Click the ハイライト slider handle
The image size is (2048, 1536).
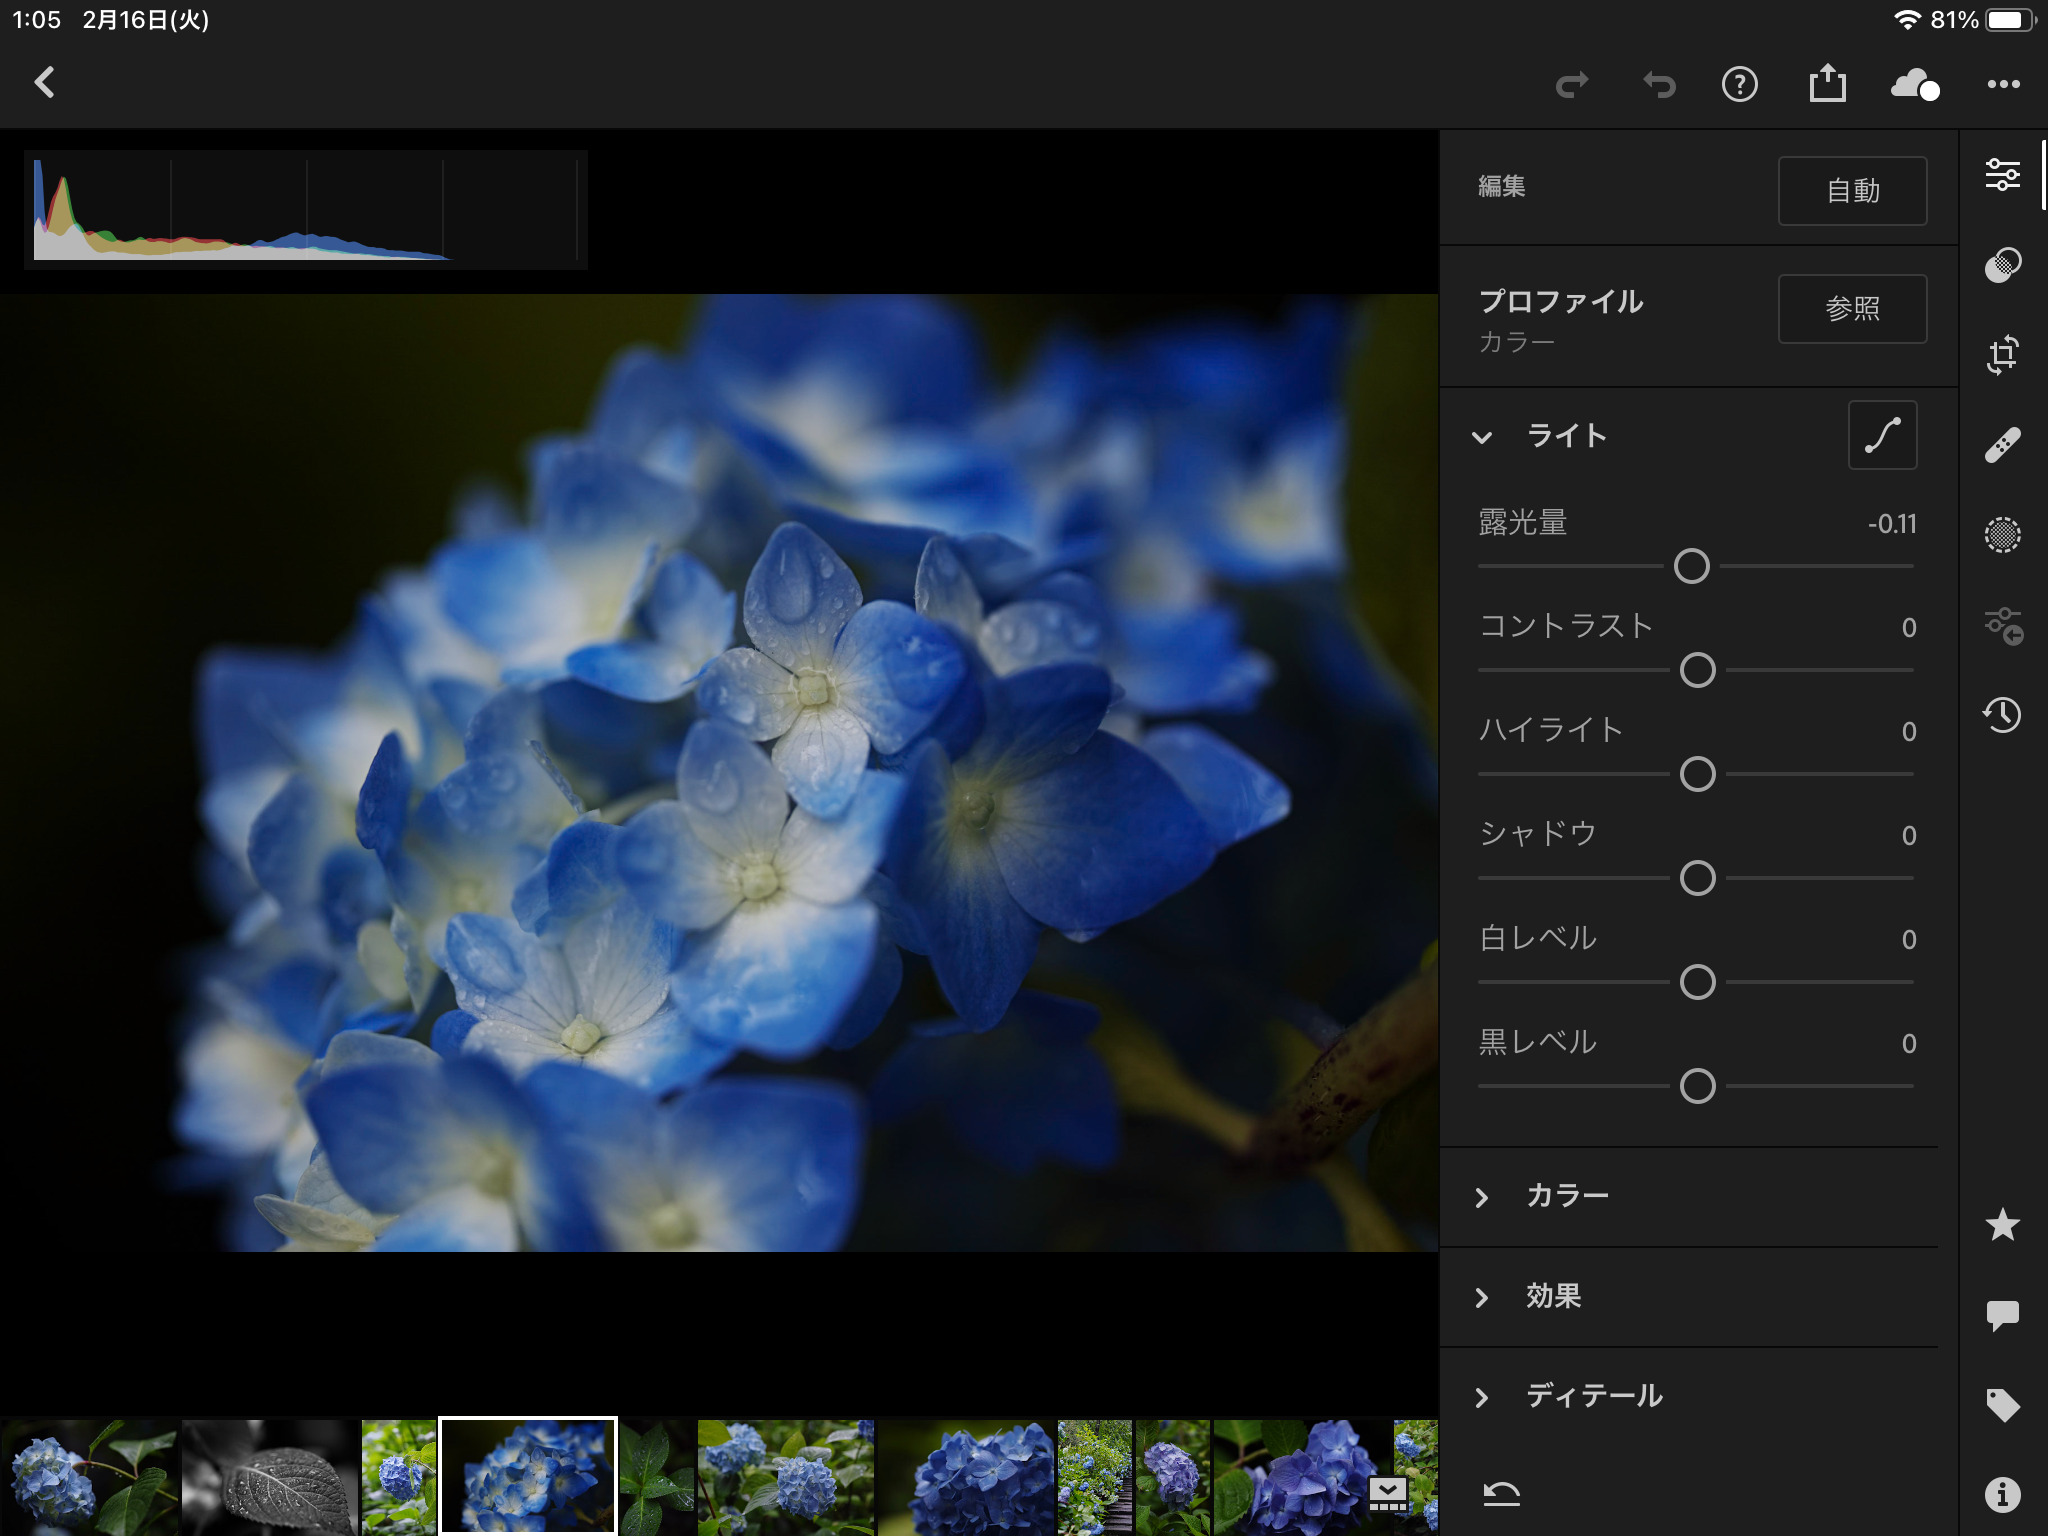pos(1698,774)
